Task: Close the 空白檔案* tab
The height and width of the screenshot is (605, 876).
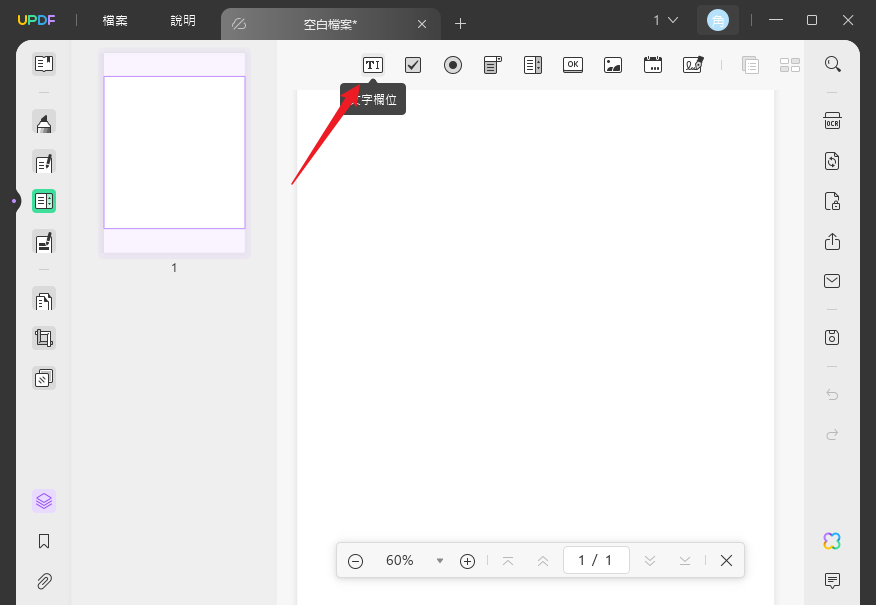Action: click(x=422, y=24)
